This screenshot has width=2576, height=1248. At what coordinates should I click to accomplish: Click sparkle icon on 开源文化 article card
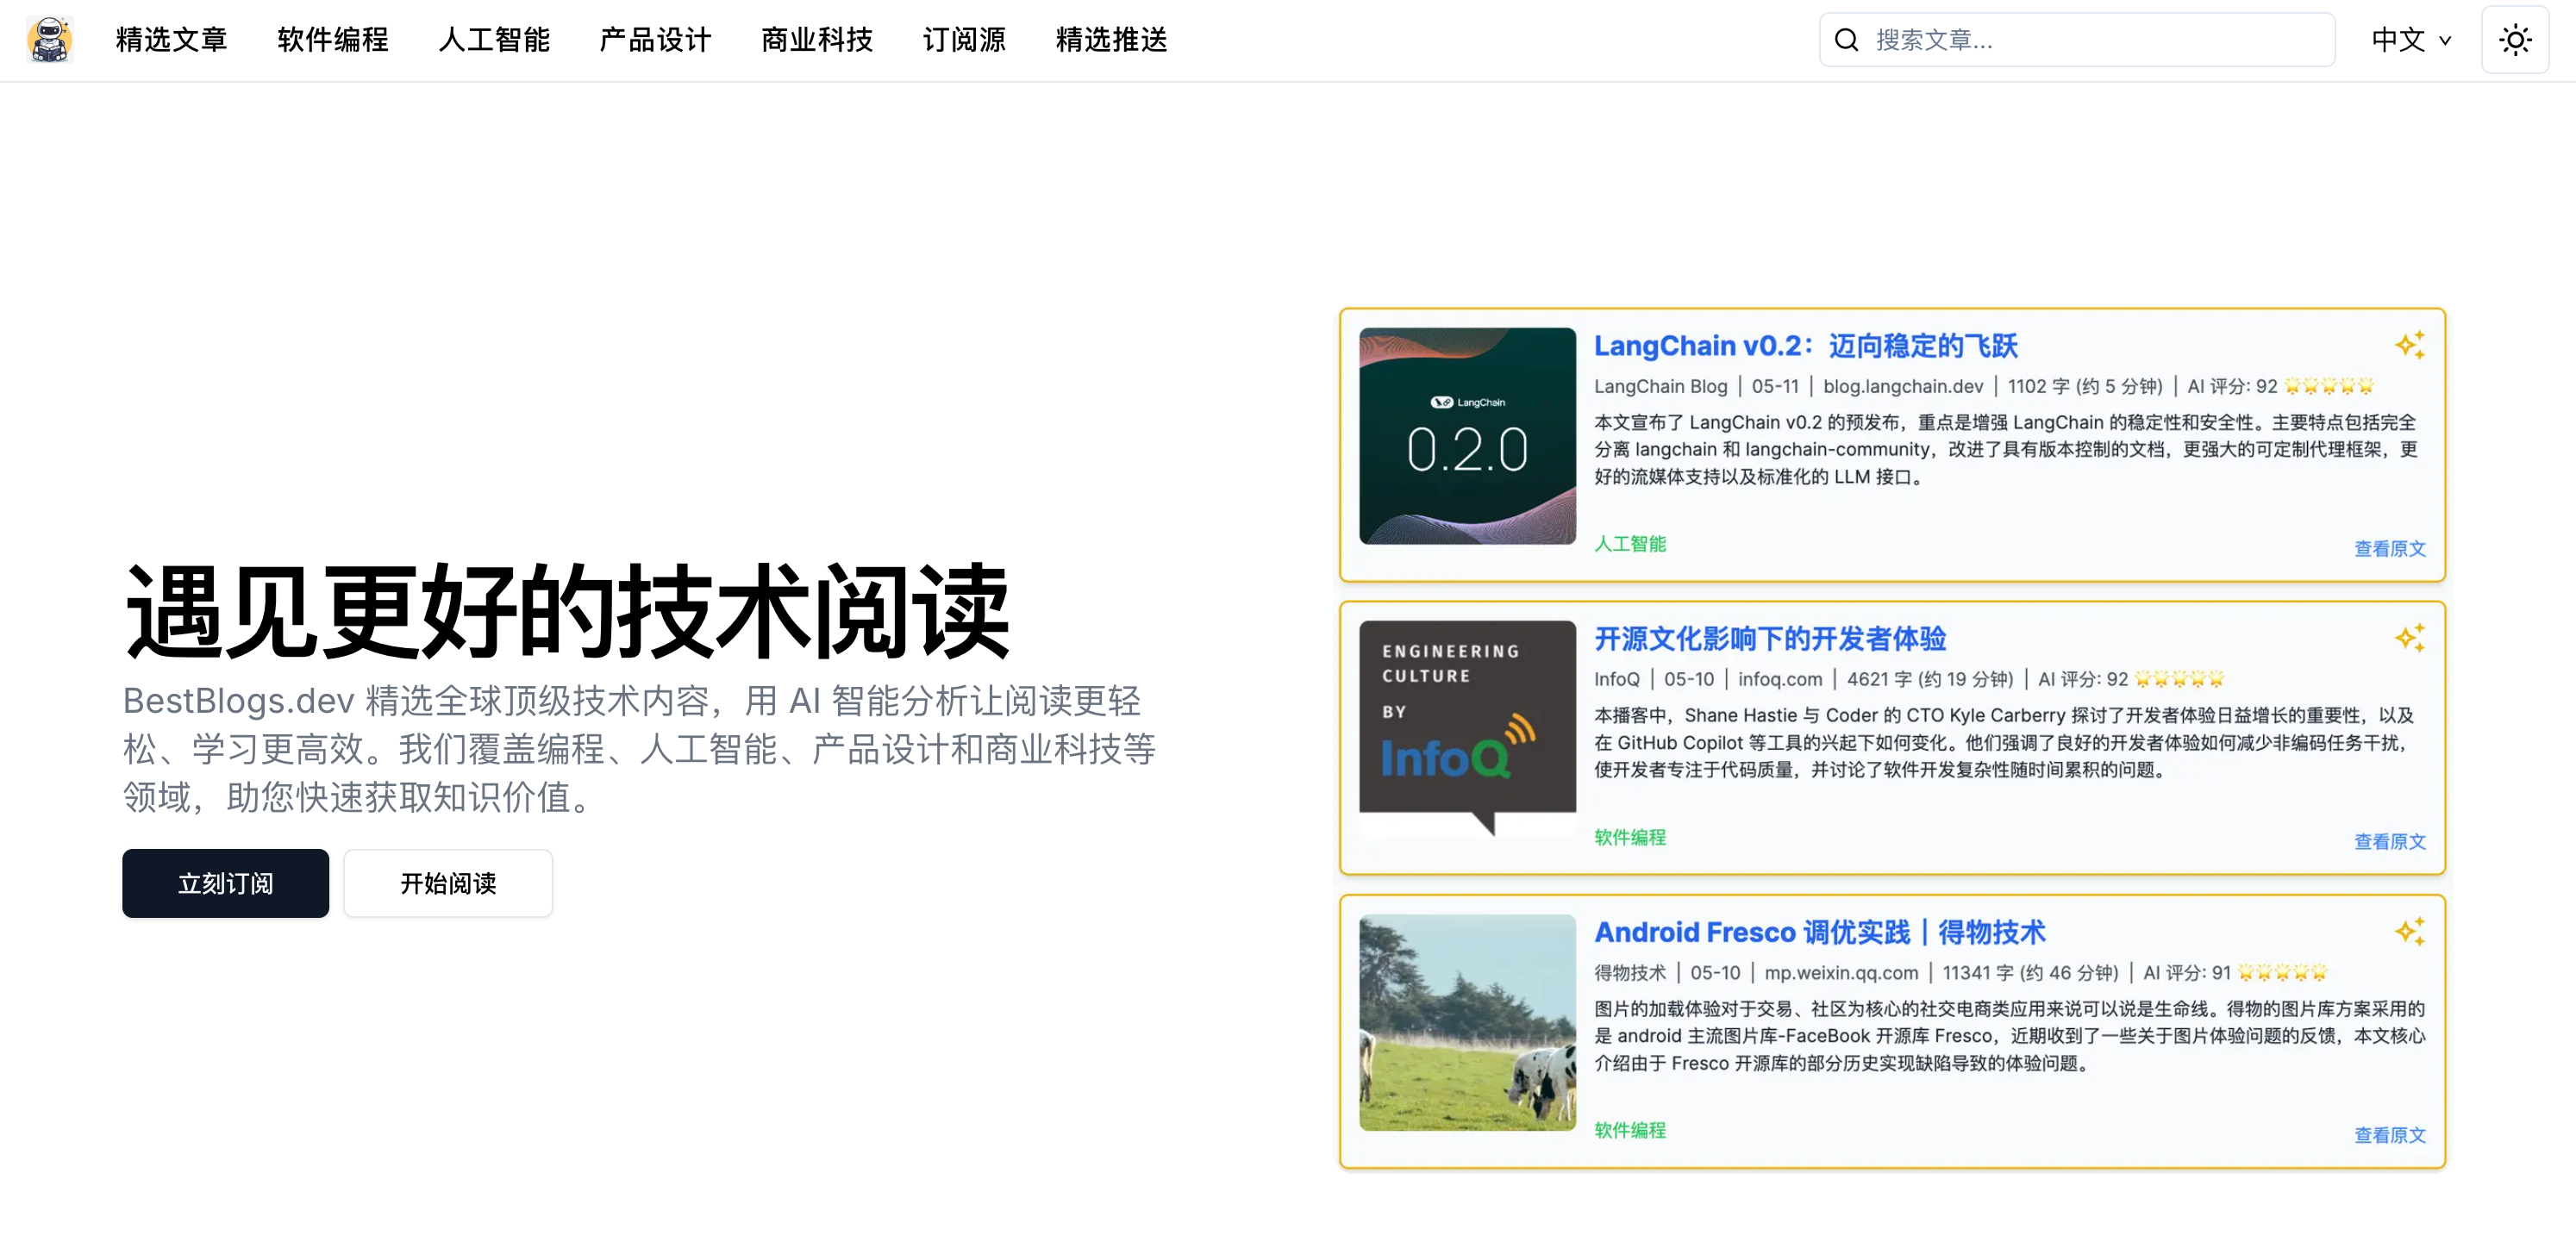pyautogui.click(x=2409, y=638)
